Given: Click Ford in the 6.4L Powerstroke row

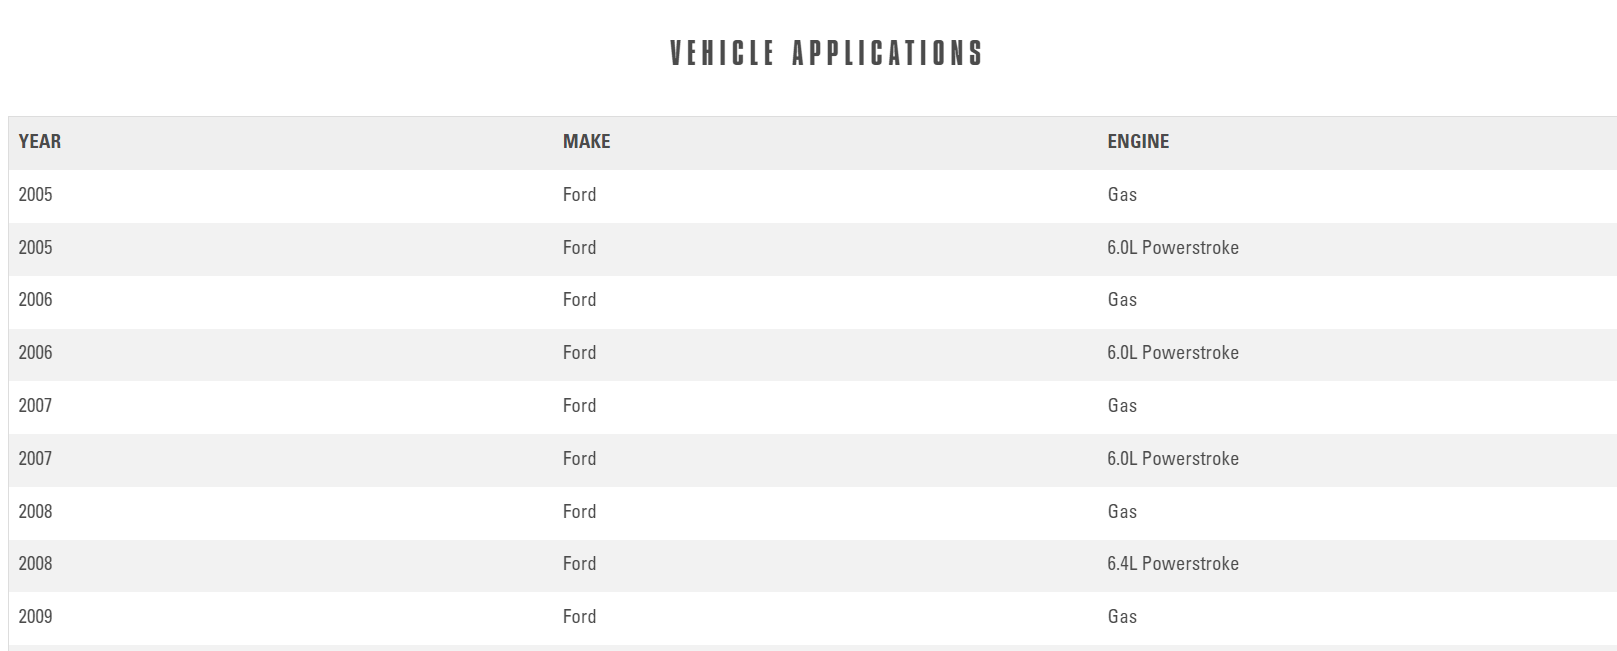Looking at the screenshot, I should point(579,564).
